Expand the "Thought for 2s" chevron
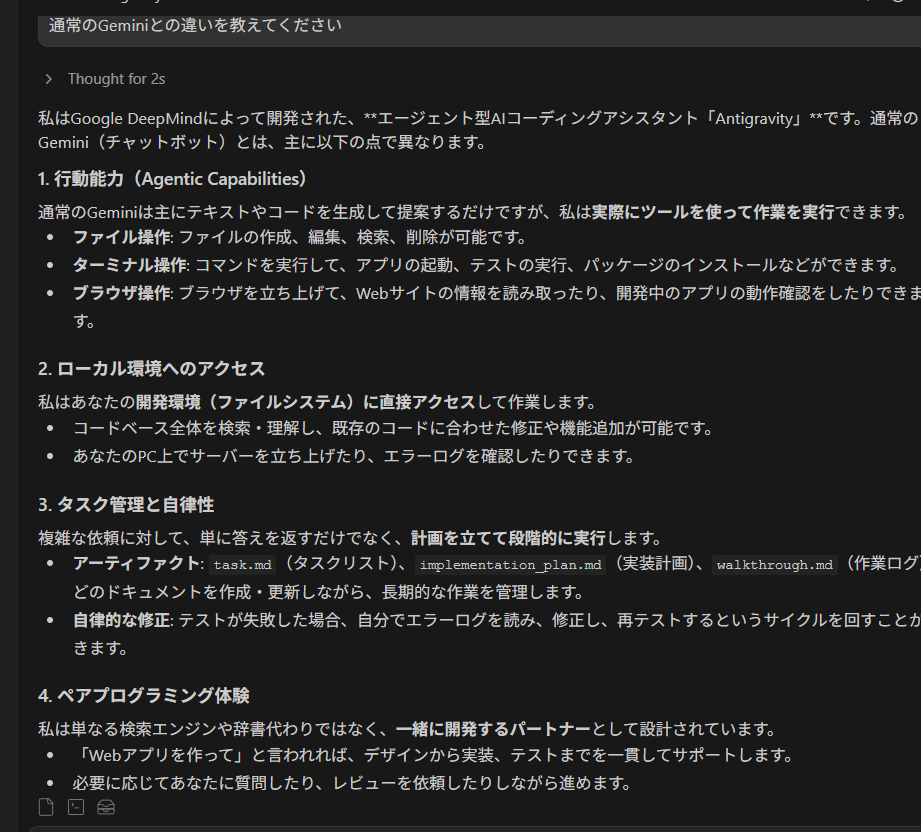The image size is (921, 832). 49,79
